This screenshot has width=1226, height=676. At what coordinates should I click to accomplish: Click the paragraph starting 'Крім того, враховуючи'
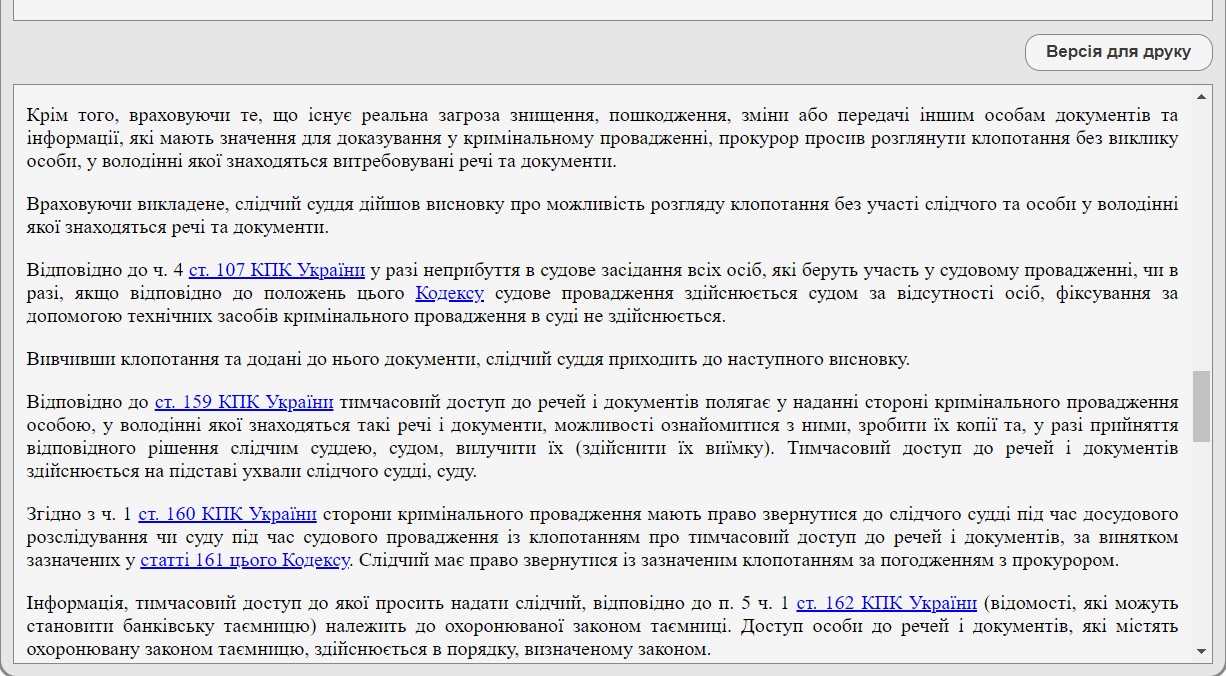600,137
